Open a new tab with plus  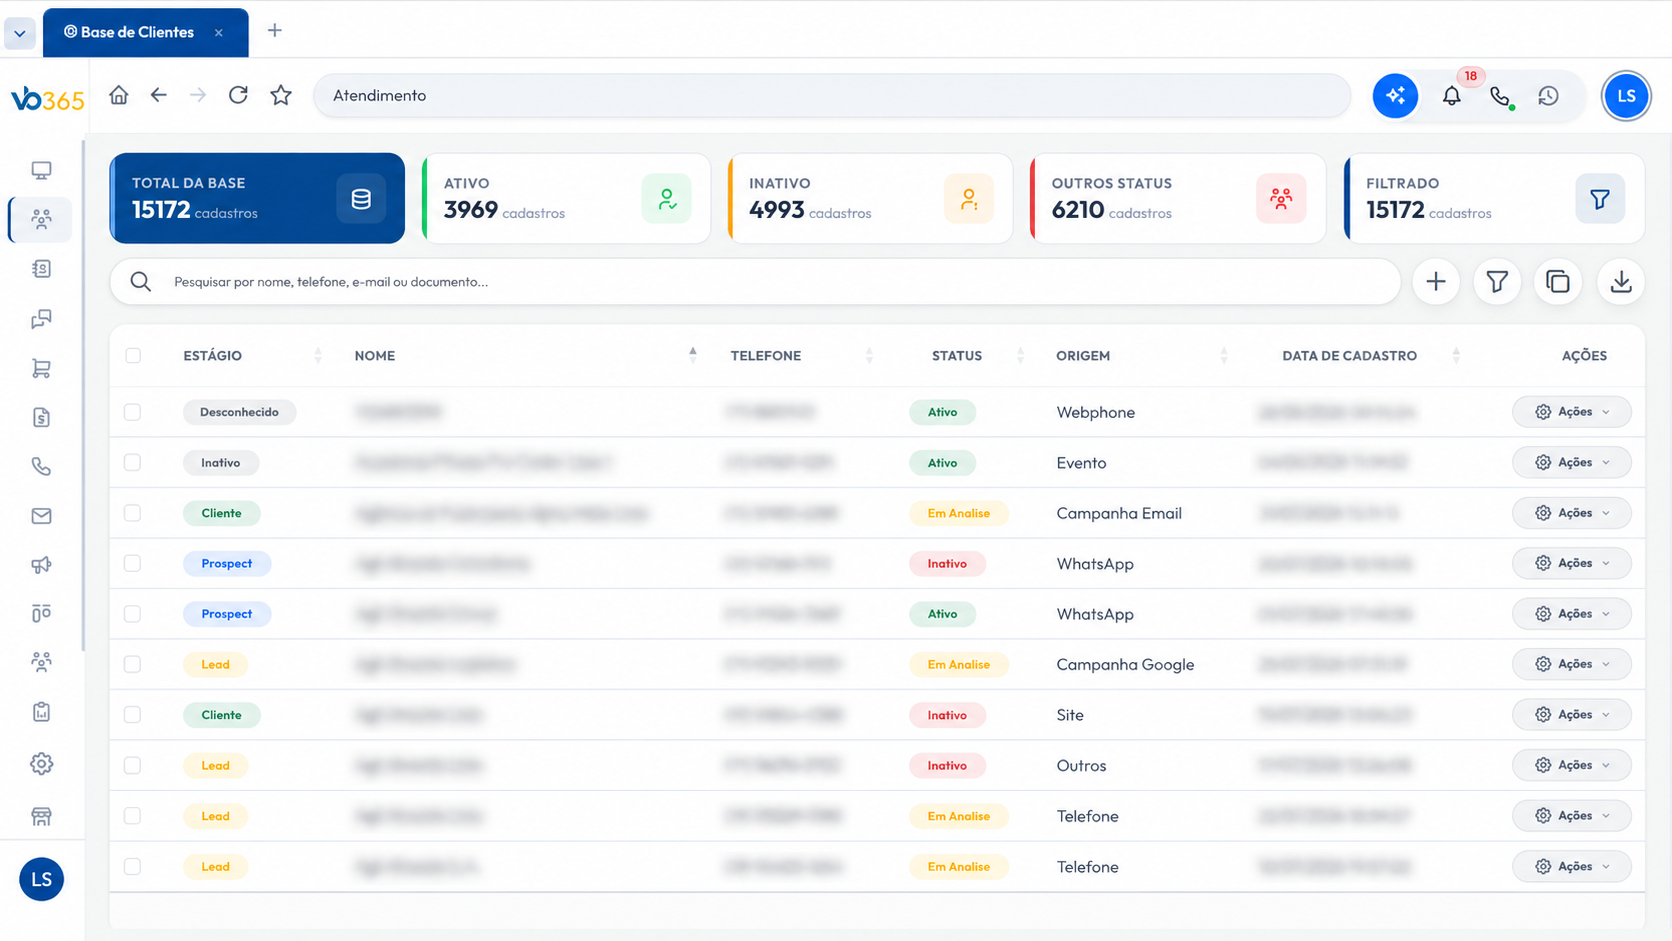coord(275,31)
